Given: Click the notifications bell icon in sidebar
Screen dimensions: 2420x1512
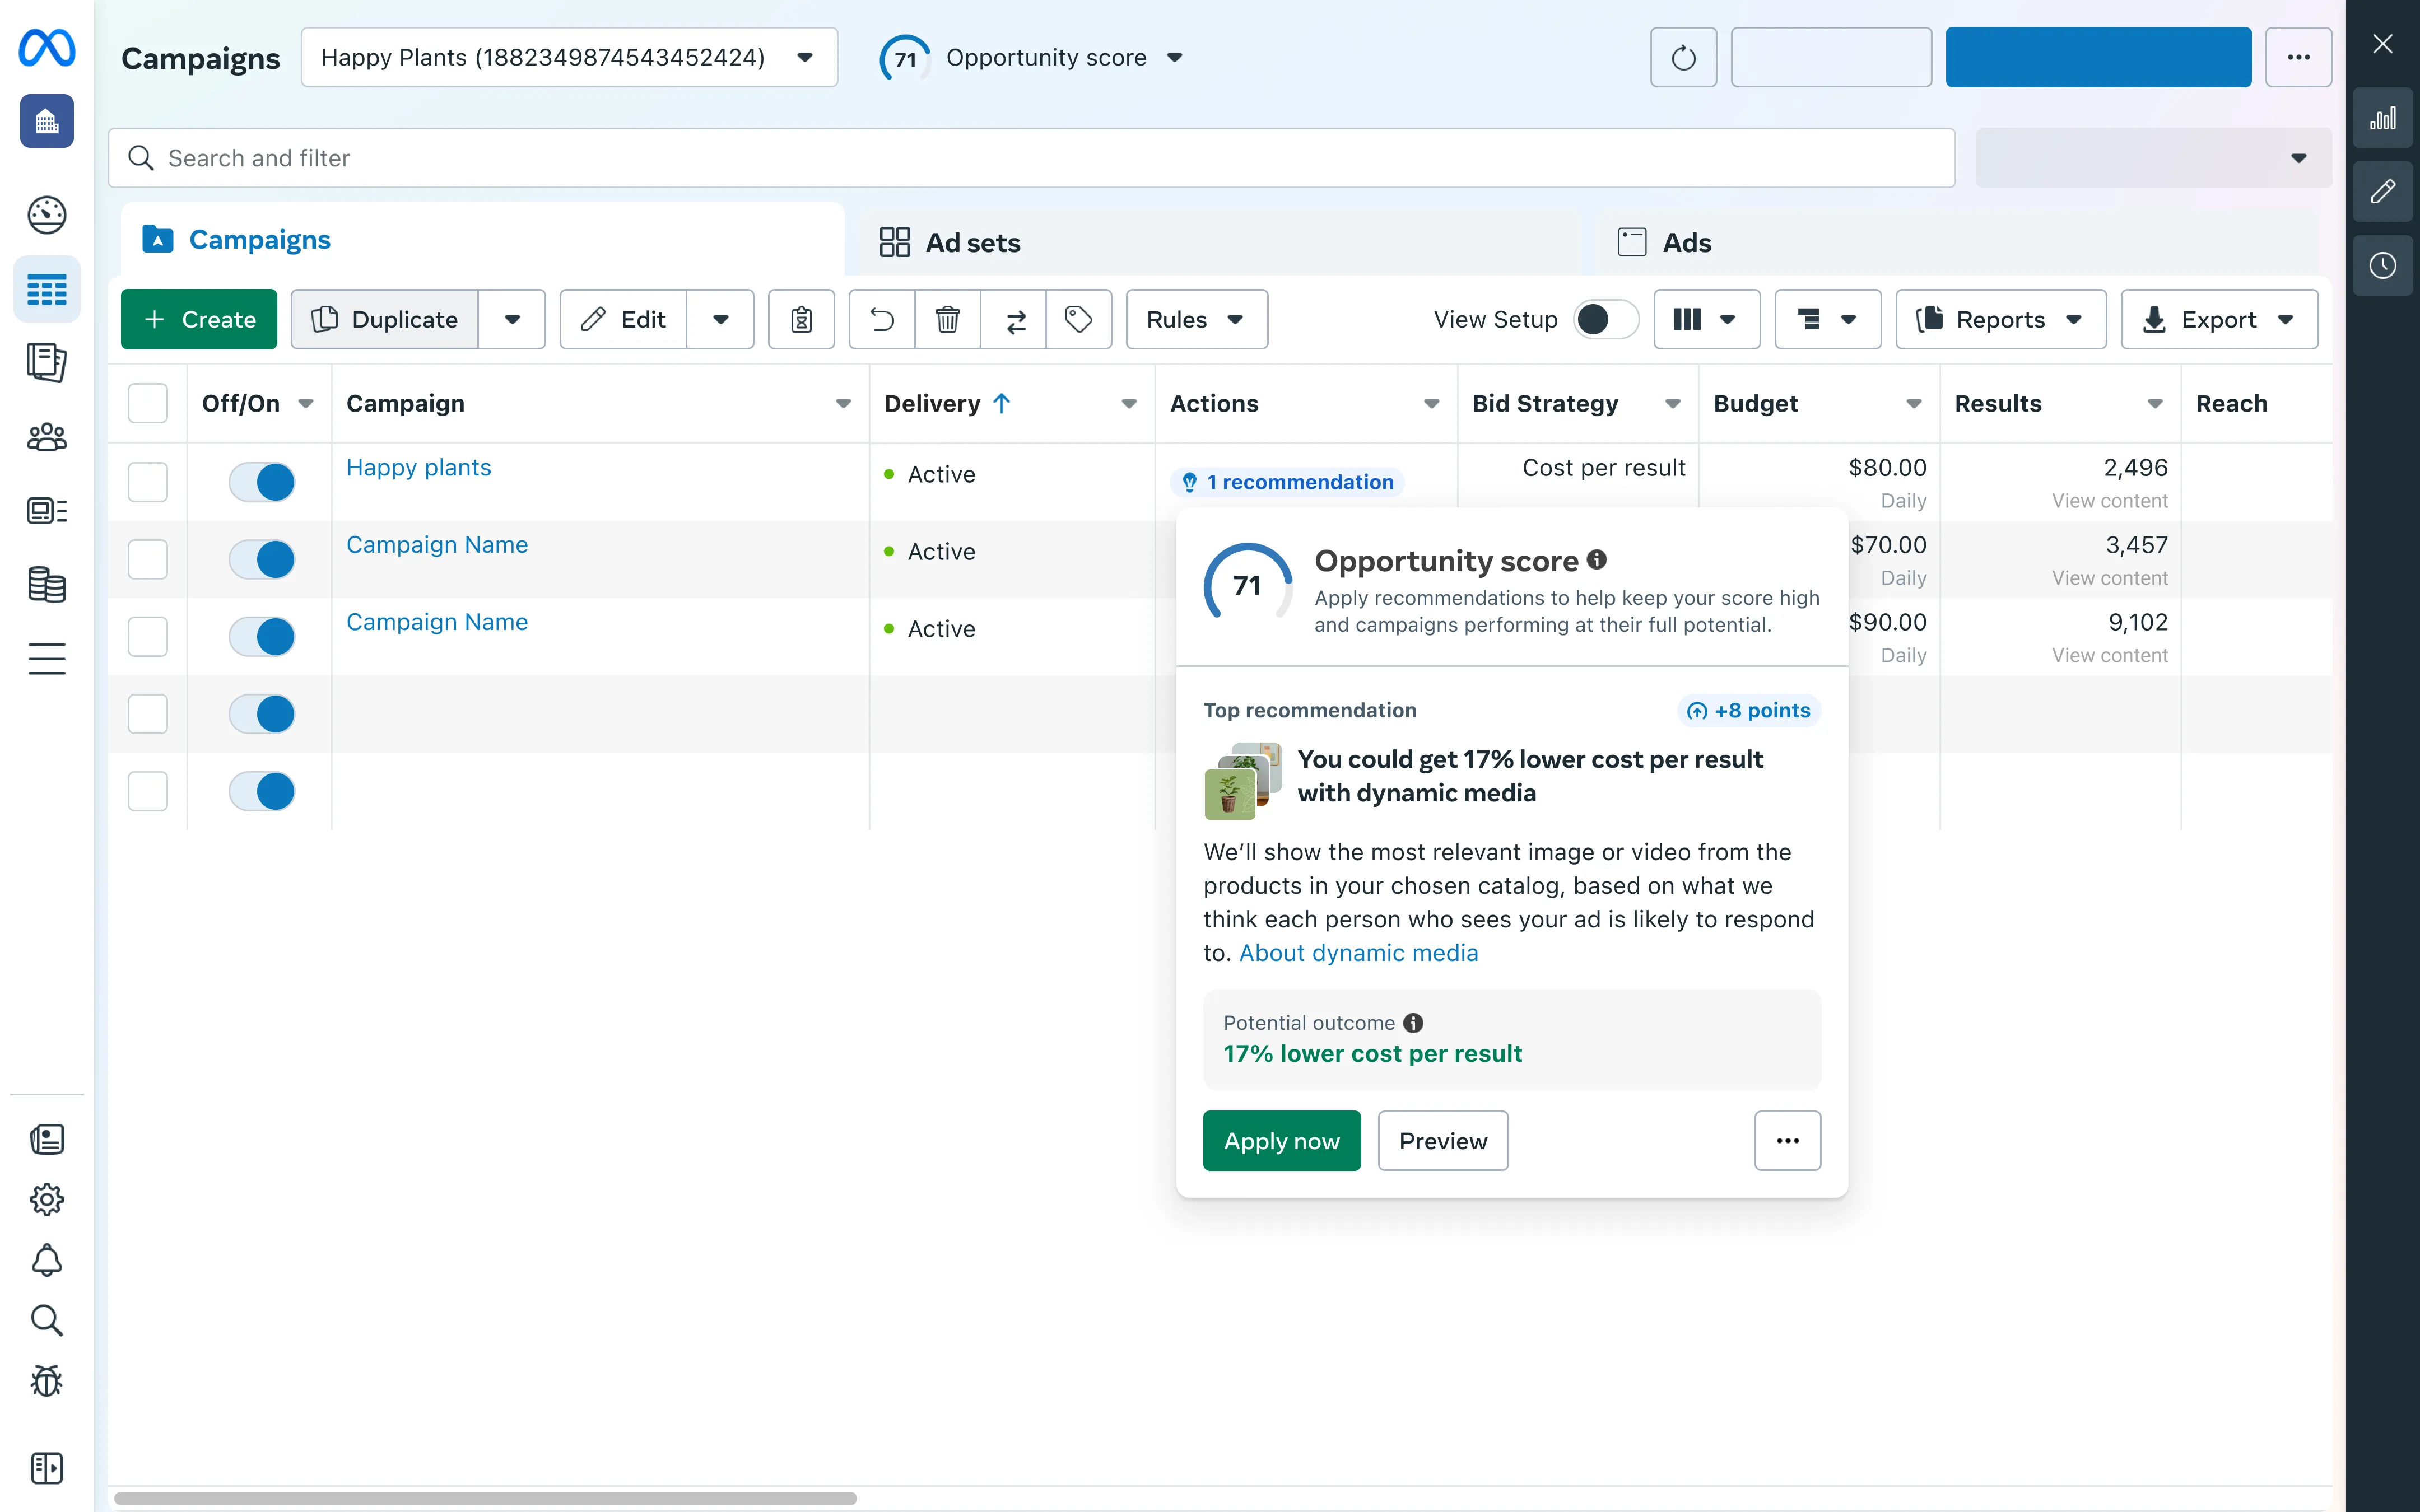Looking at the screenshot, I should coord(46,1260).
